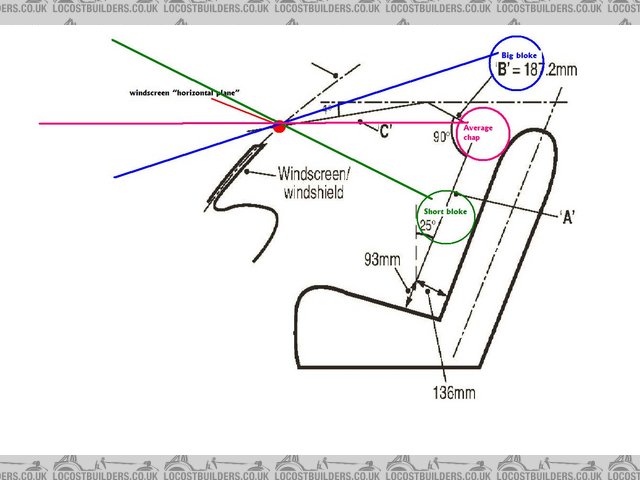640x480 pixels.
Task: Click the 'C' reference label
Action: pos(384,130)
